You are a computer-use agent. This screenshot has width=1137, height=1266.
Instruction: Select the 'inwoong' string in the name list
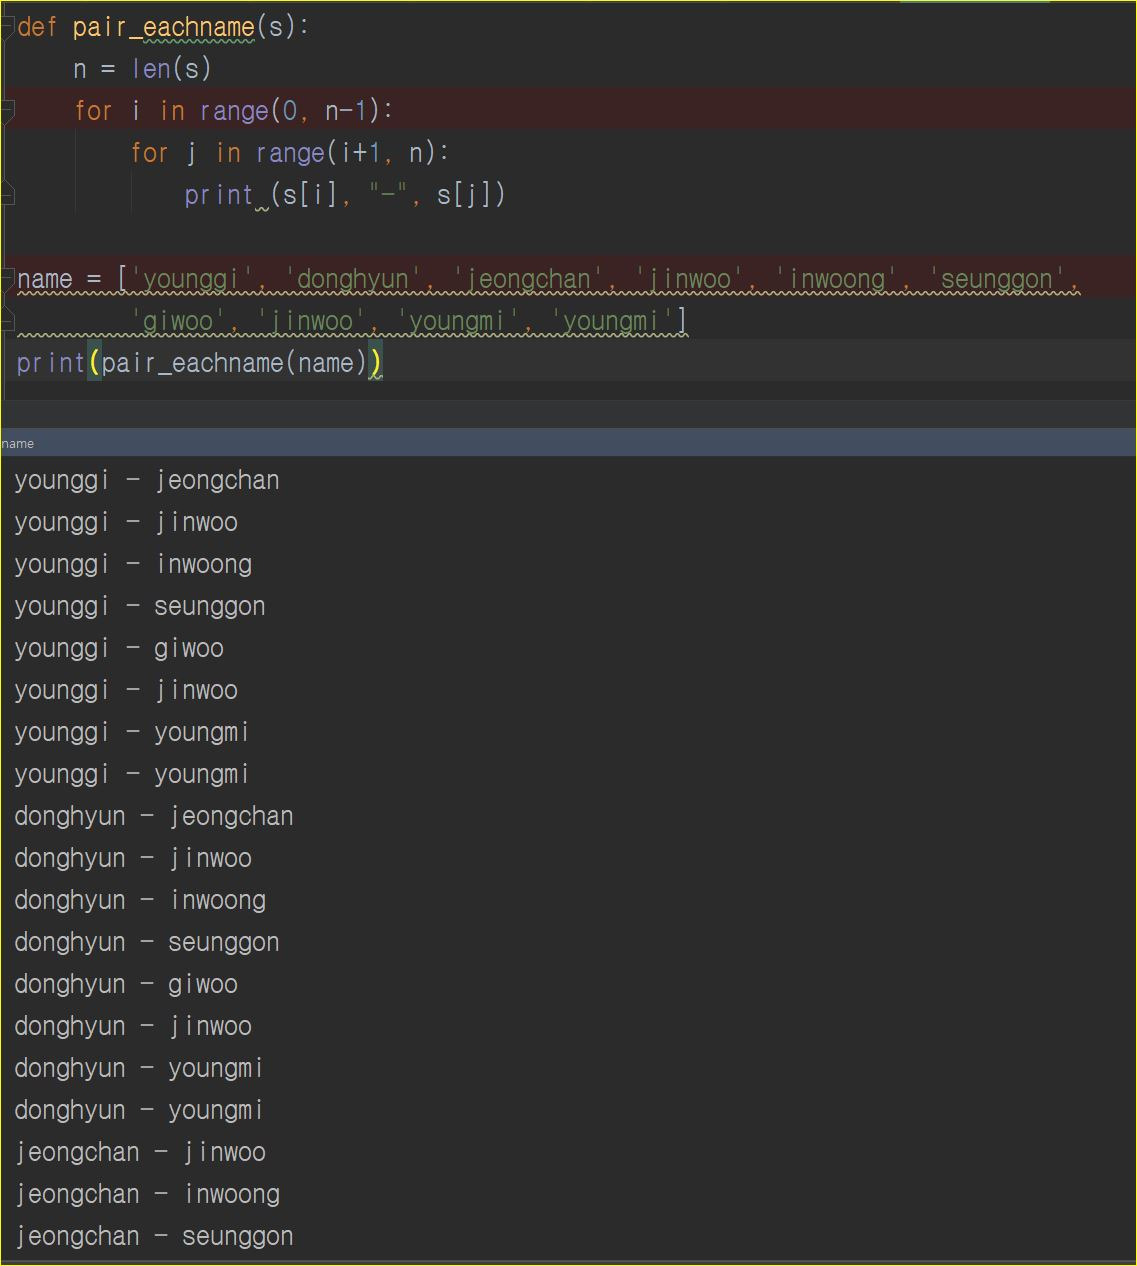coord(838,279)
